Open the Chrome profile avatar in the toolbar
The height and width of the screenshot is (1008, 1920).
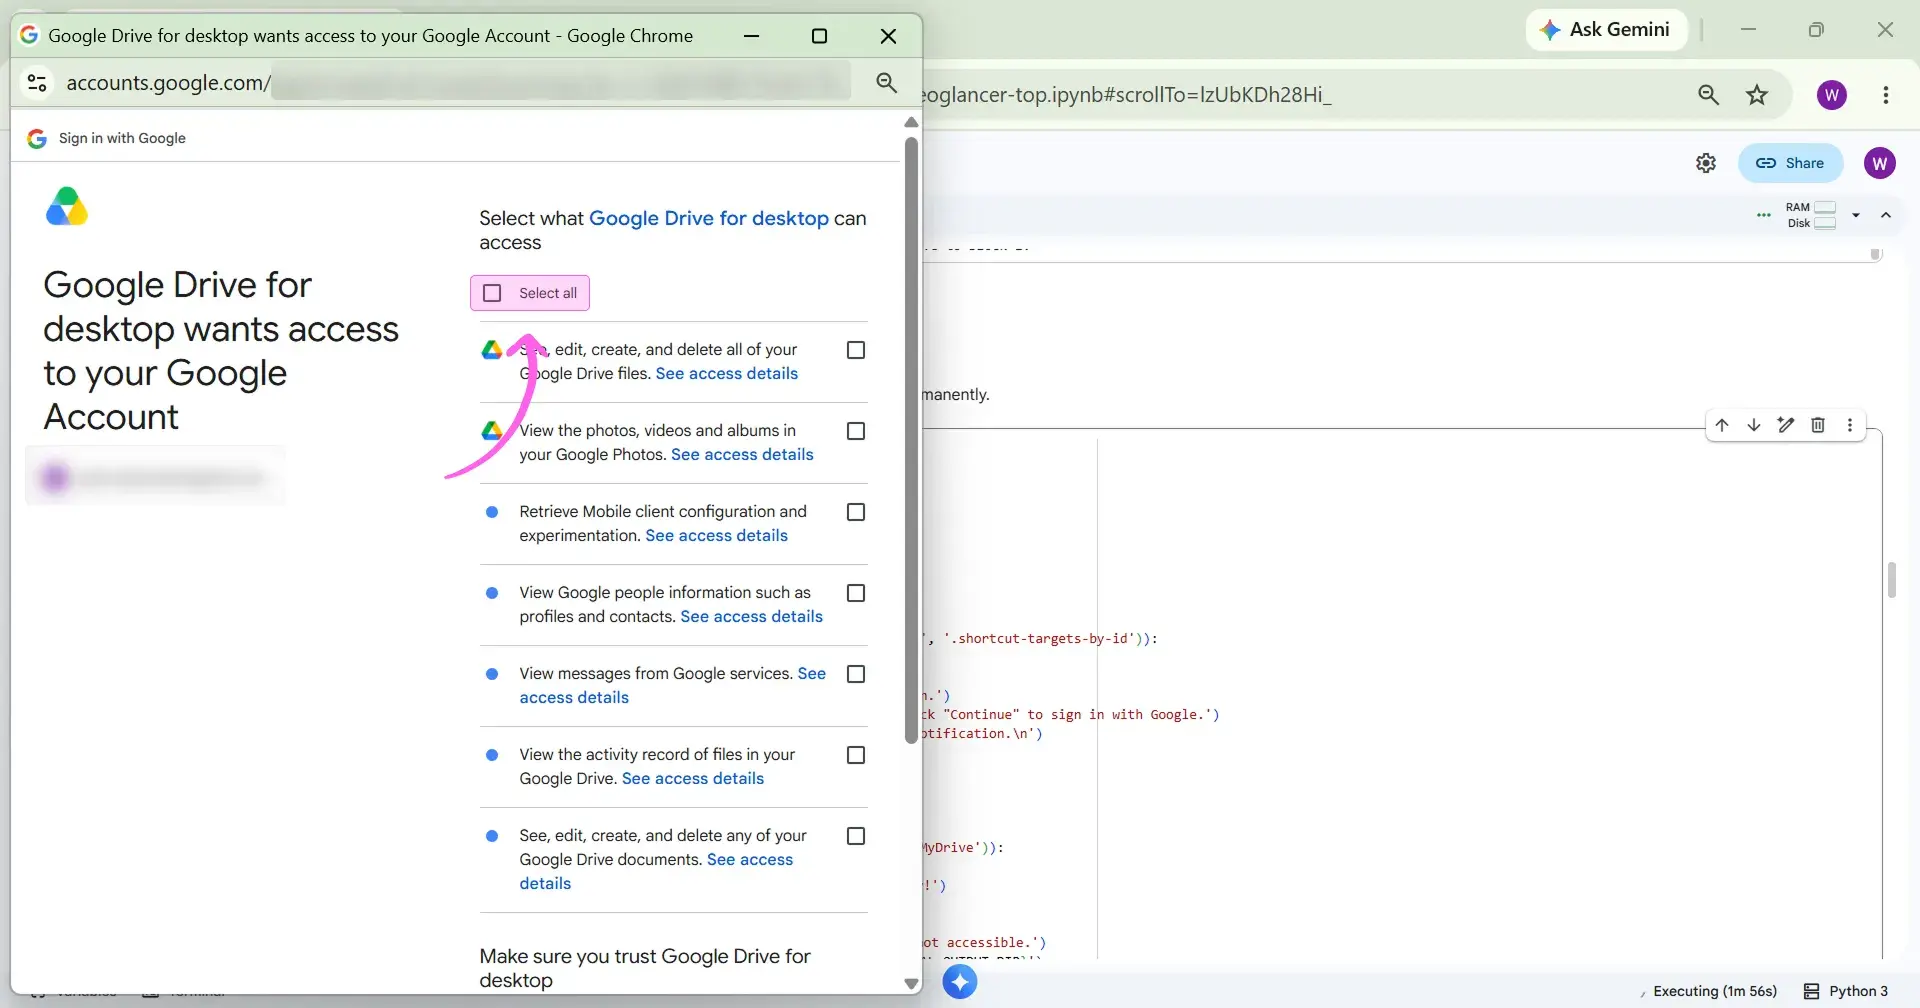point(1832,95)
